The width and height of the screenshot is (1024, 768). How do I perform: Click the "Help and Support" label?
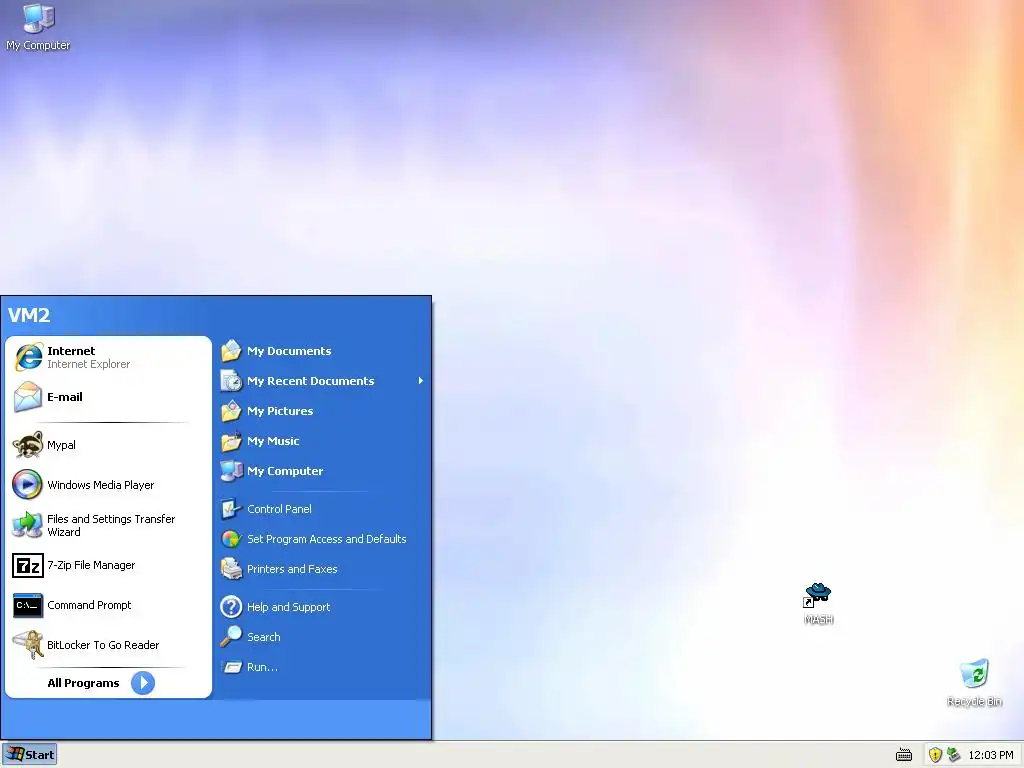[x=288, y=607]
